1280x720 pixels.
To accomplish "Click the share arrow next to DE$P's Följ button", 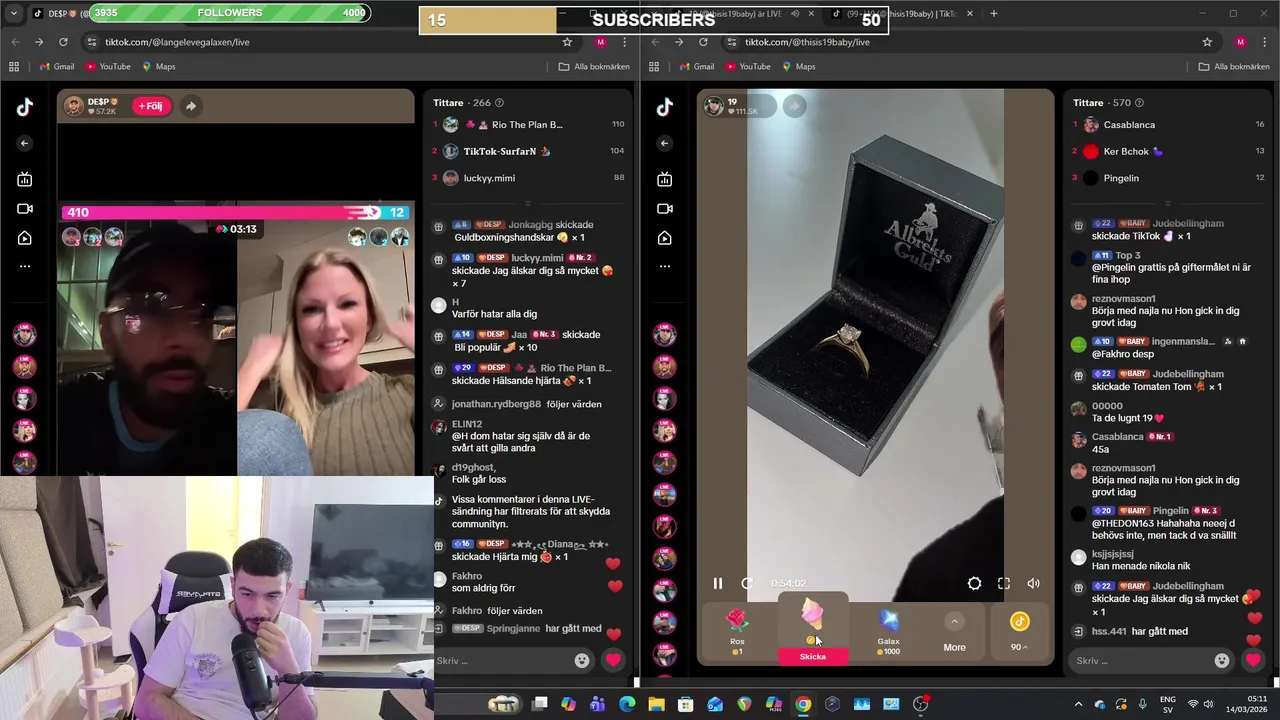I will pyautogui.click(x=190, y=105).
